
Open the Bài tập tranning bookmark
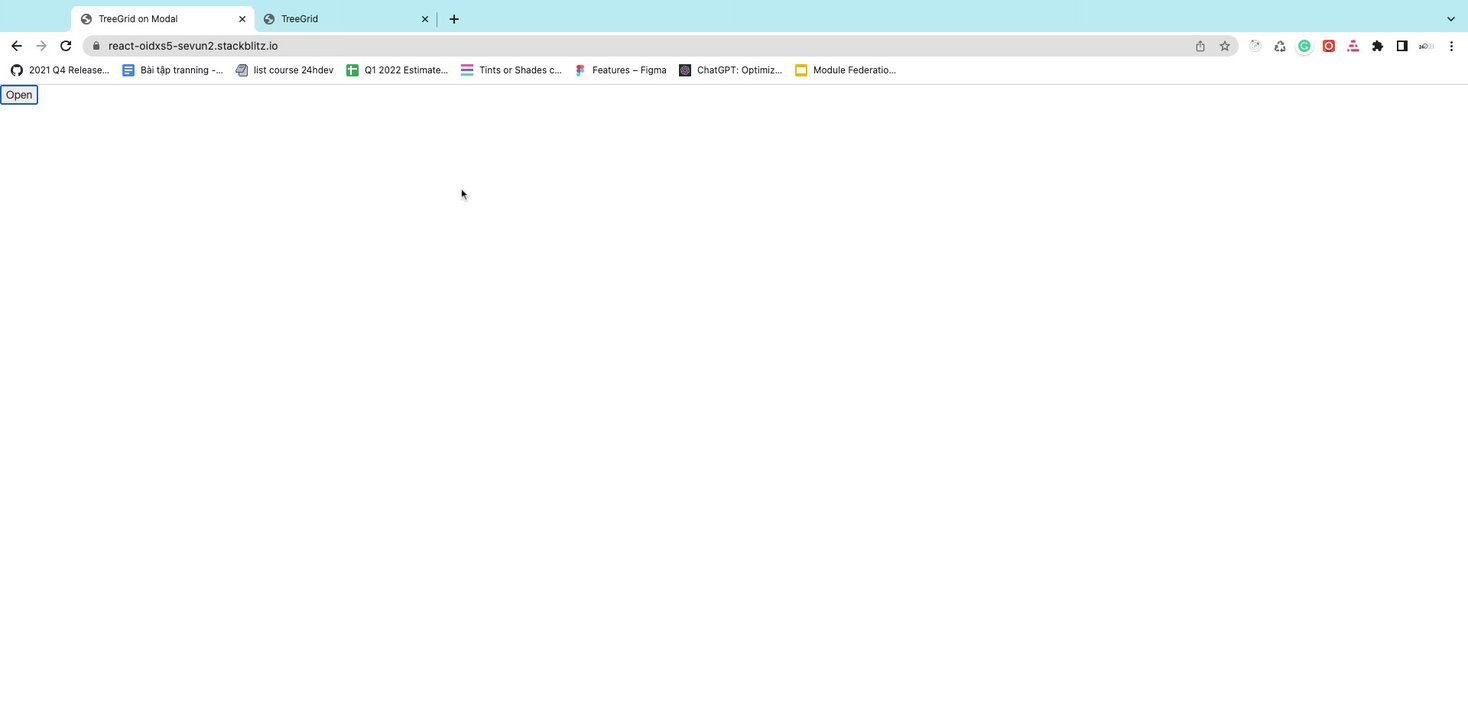click(x=172, y=70)
